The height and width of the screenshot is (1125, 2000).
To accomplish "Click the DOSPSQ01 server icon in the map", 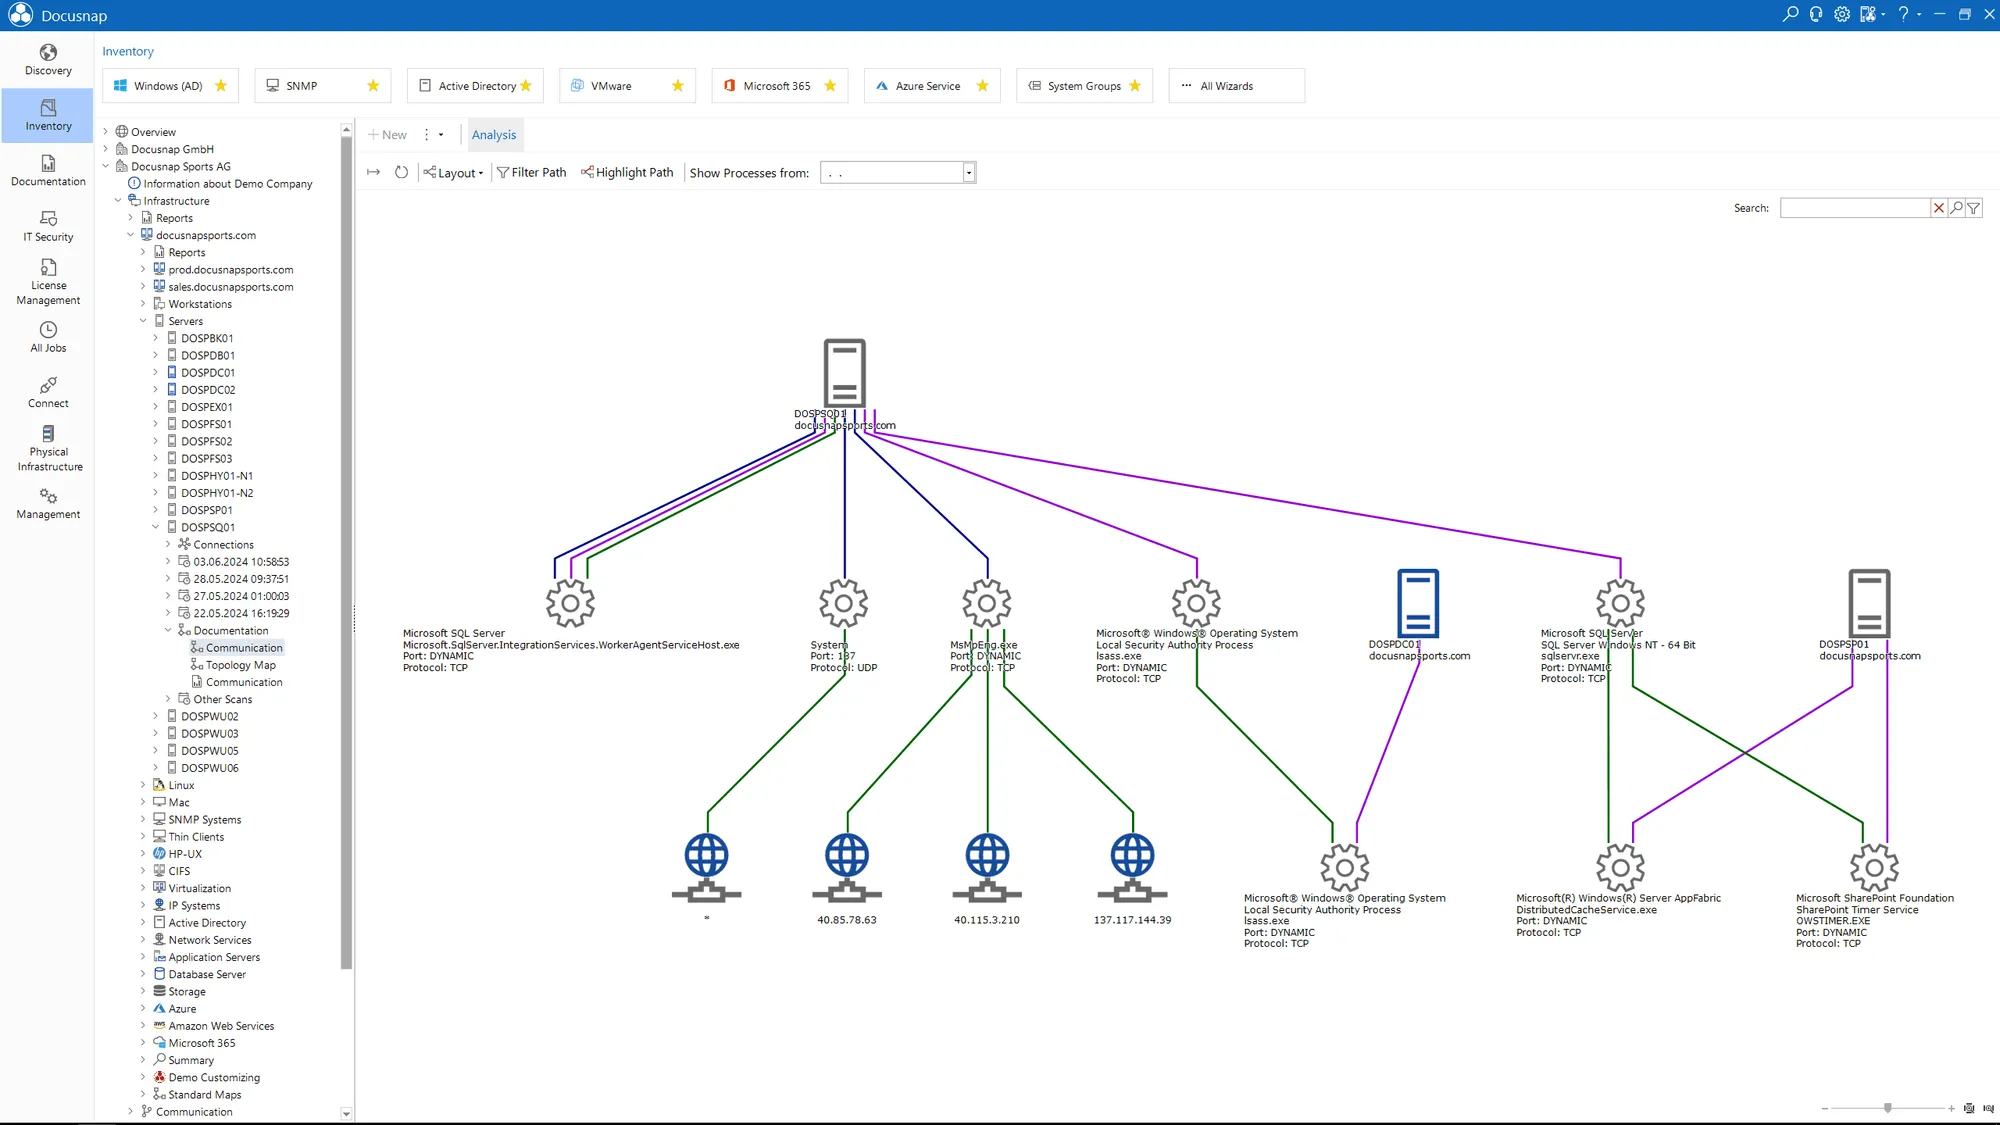I will (x=845, y=372).
